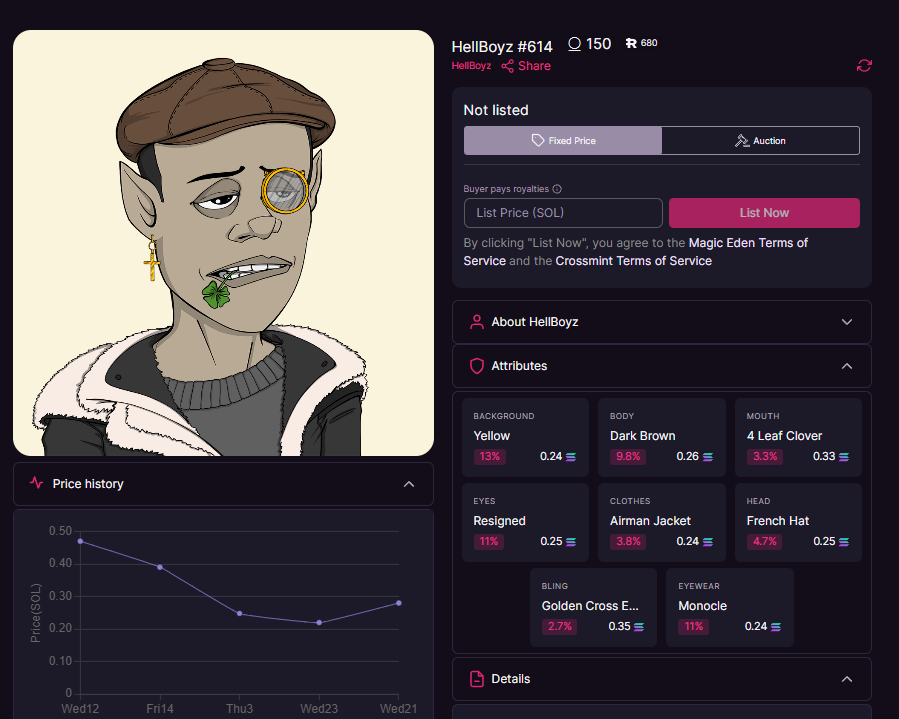This screenshot has width=899, height=719.
Task: Click the Share icon next to HellBoyz
Action: click(x=507, y=66)
